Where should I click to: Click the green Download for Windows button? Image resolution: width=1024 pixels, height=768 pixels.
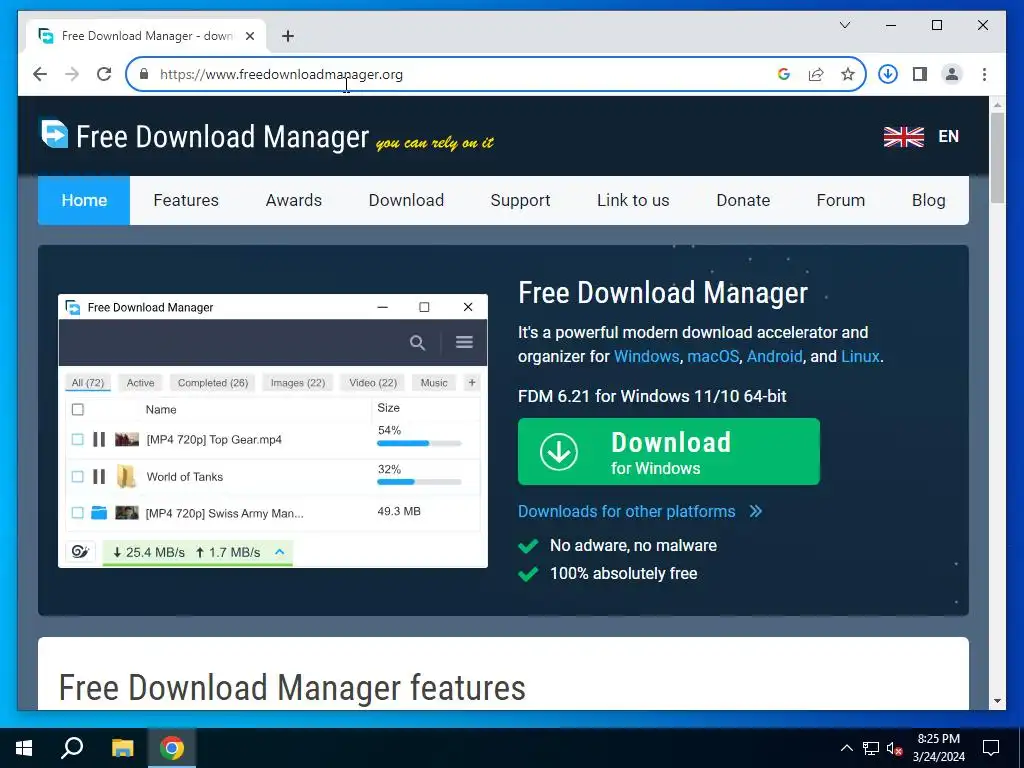click(x=669, y=452)
